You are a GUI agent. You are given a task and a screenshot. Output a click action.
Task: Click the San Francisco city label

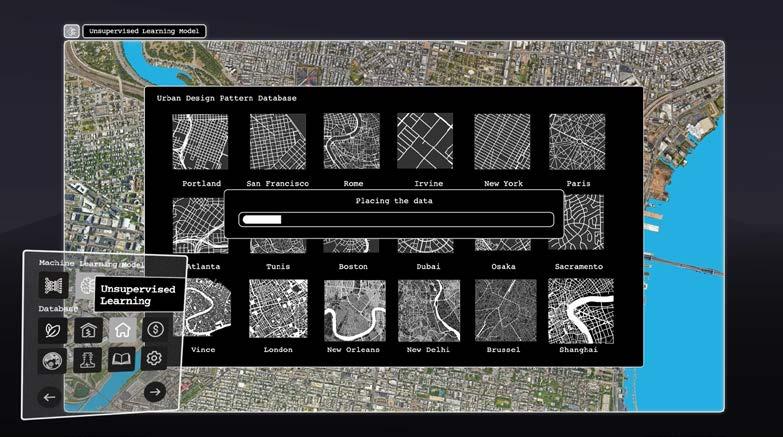pos(278,184)
